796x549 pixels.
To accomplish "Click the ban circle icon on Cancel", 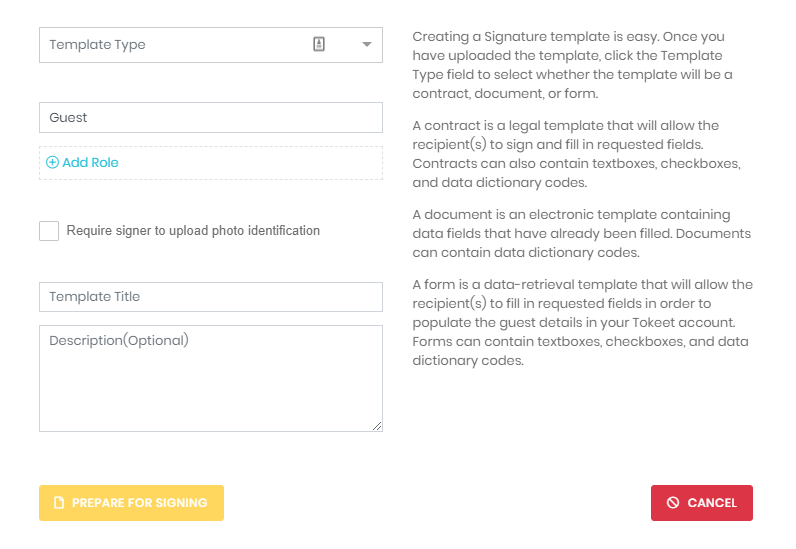I will point(673,503).
